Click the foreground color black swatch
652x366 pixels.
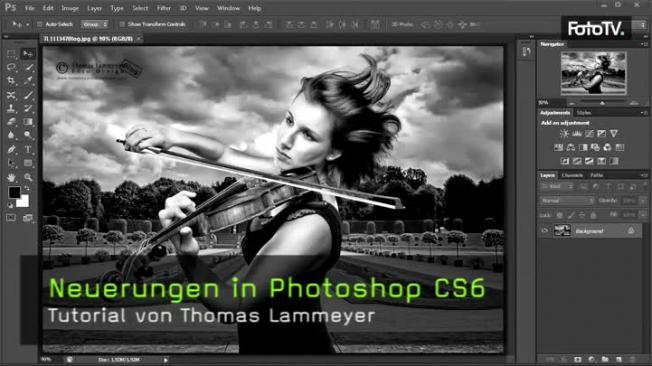tap(14, 192)
